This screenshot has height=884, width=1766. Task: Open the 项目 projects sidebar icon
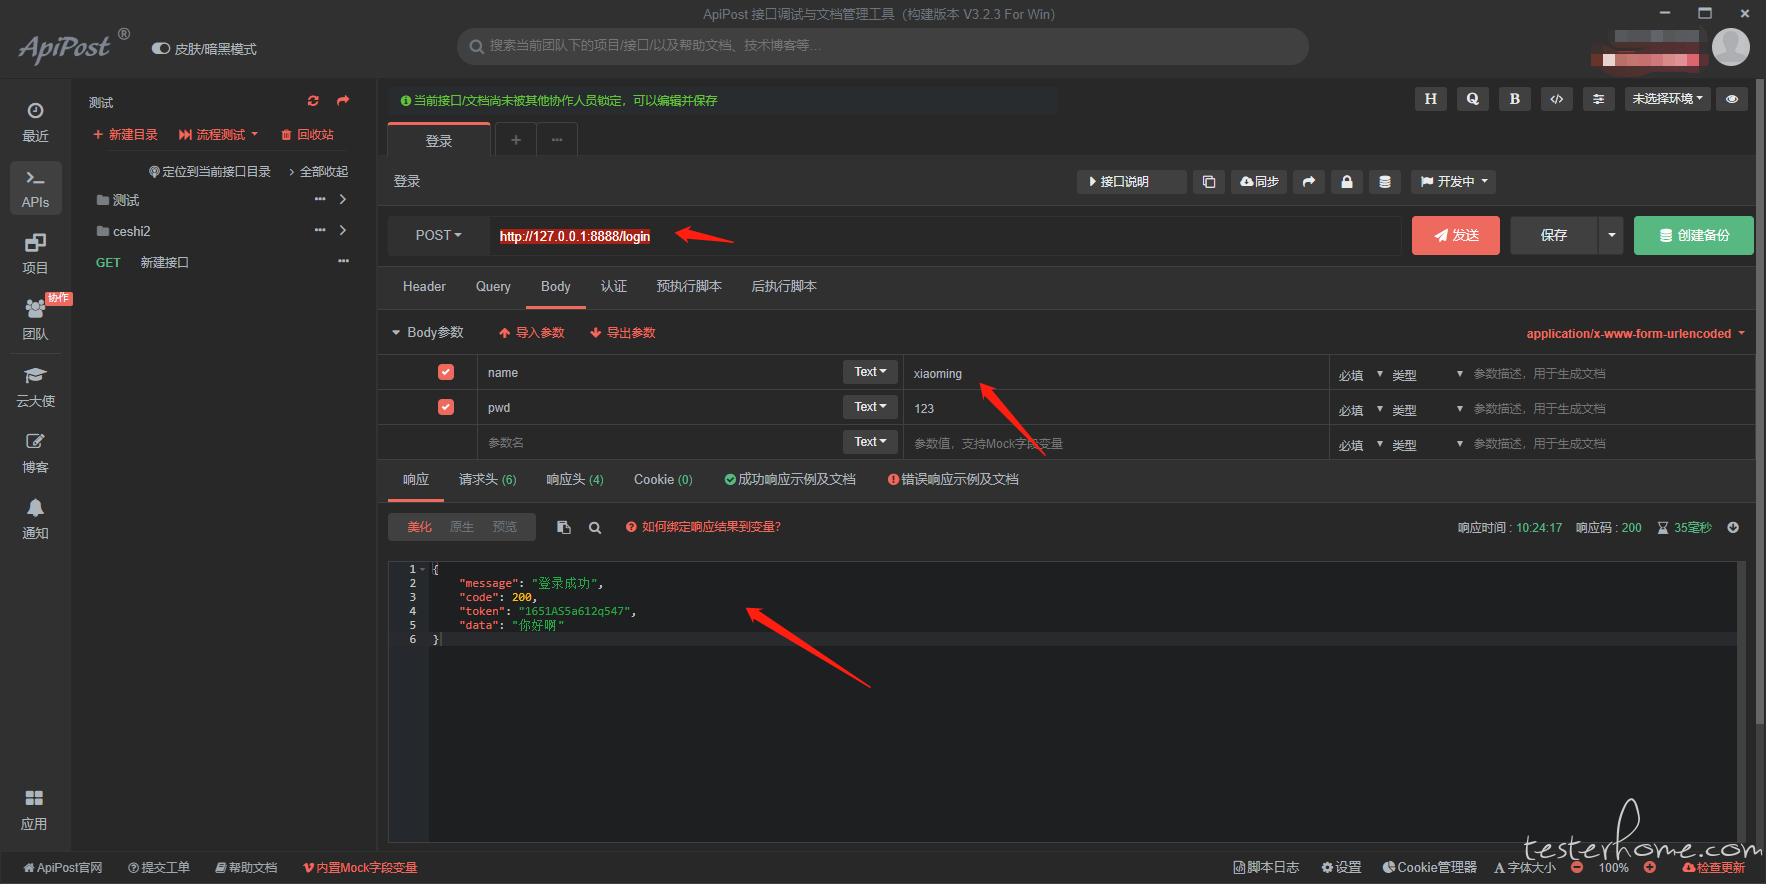[35, 254]
